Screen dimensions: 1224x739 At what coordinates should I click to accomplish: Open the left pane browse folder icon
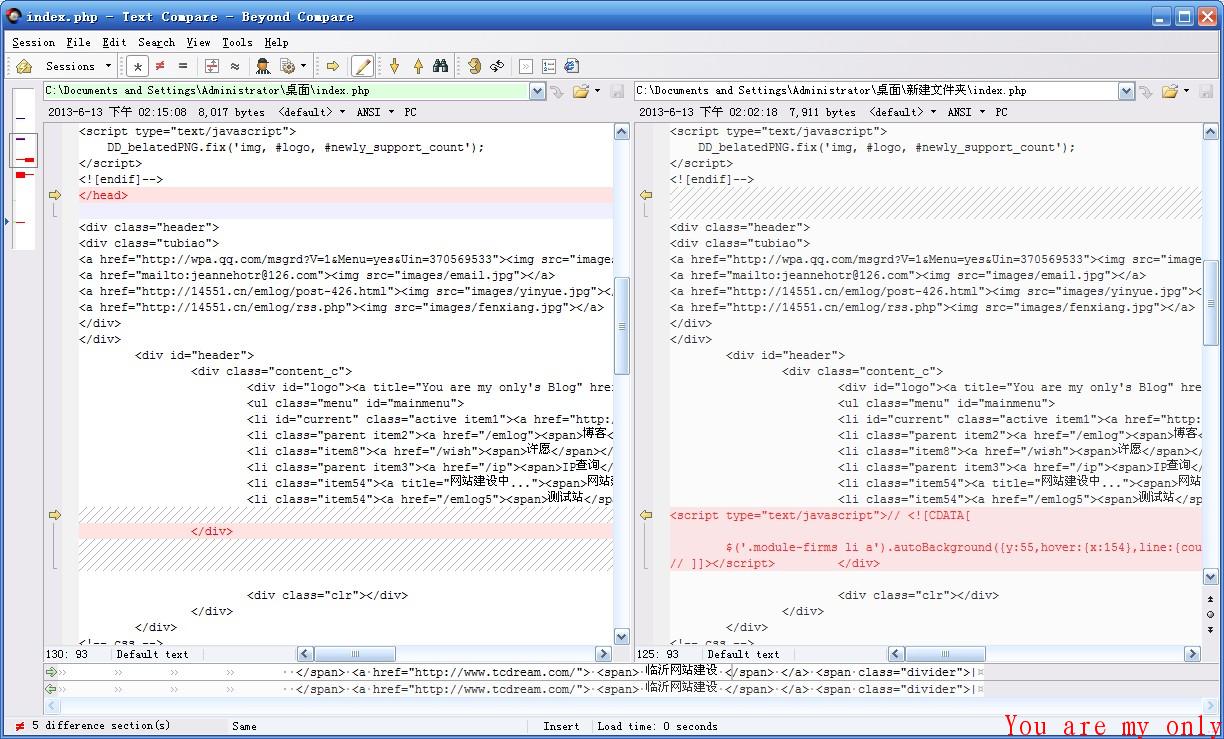[581, 91]
